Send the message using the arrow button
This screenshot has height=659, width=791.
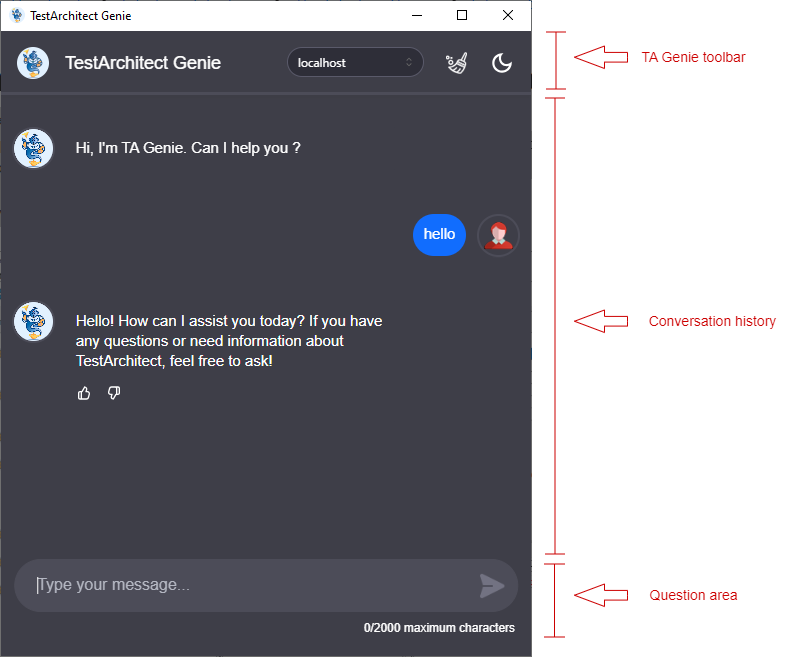click(492, 586)
